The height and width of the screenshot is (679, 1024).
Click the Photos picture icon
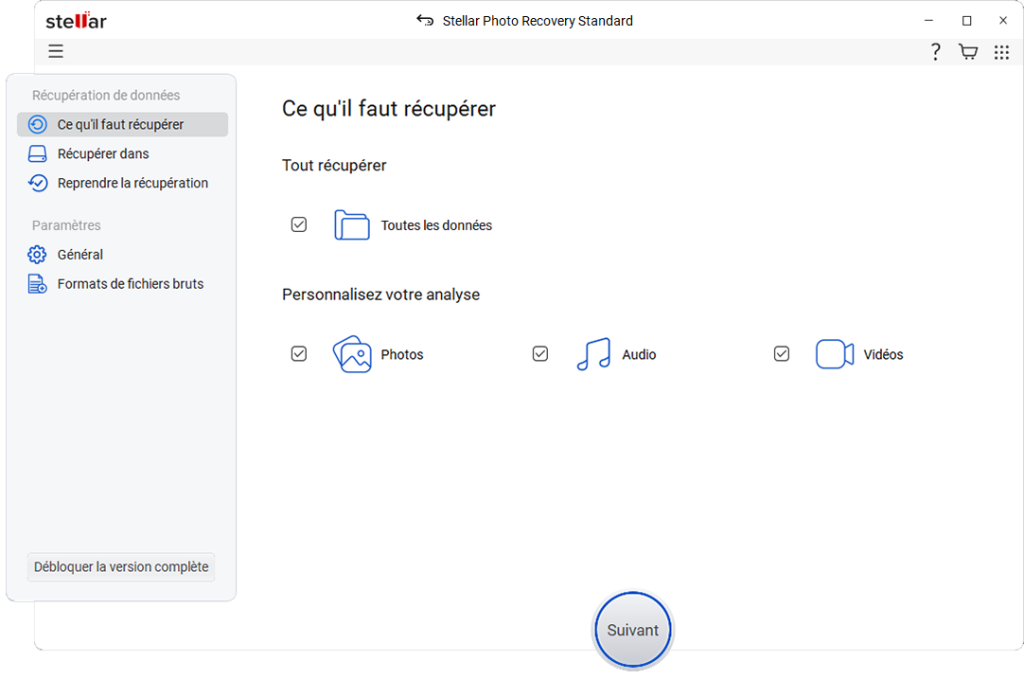(352, 354)
